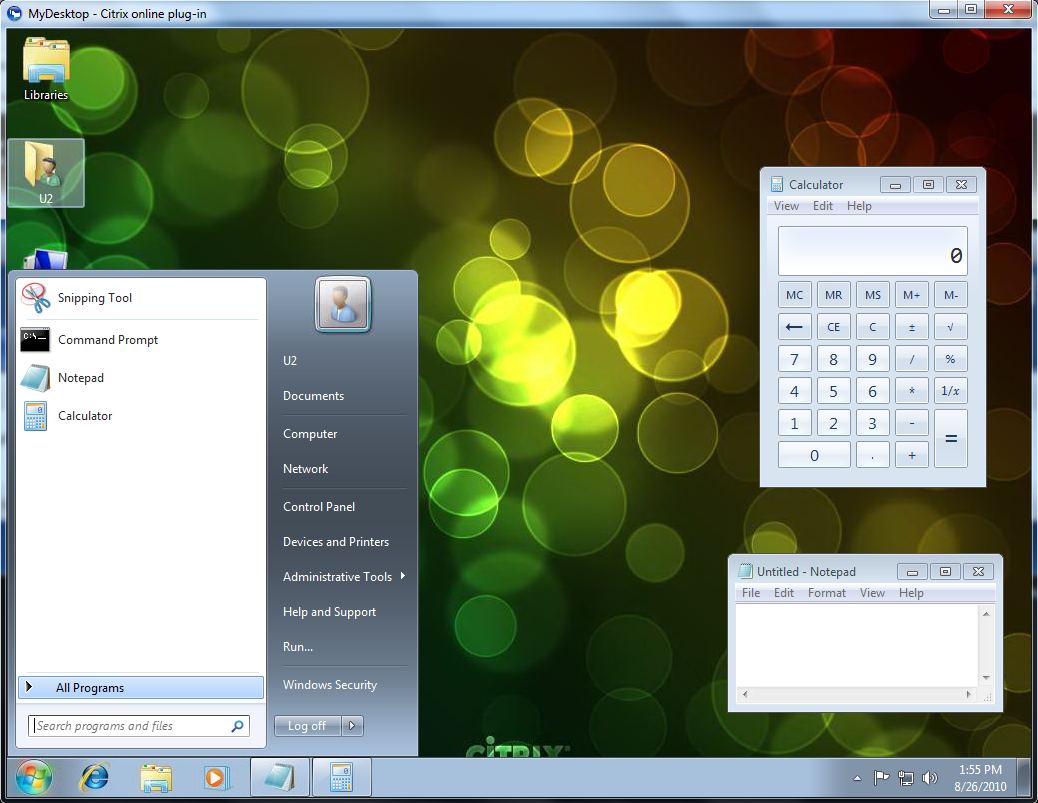Open Snipping Tool from Start menu
Viewport: 1038px width, 803px height.
point(94,298)
